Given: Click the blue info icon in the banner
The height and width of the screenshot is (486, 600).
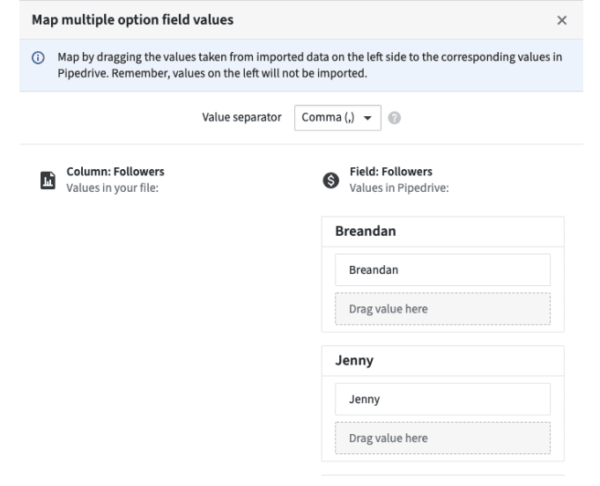Looking at the screenshot, I should 38,58.
